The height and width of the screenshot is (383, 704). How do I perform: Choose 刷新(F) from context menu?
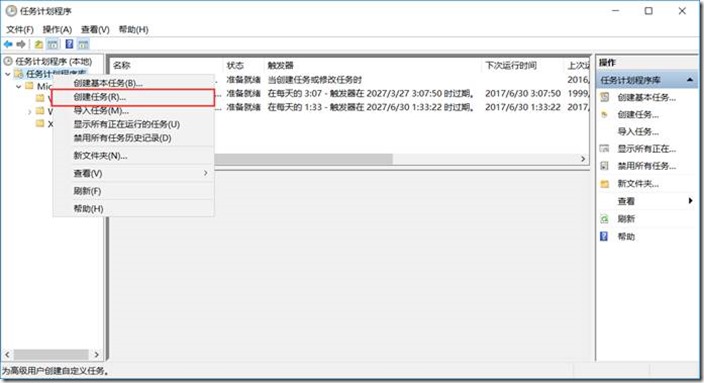(133, 191)
